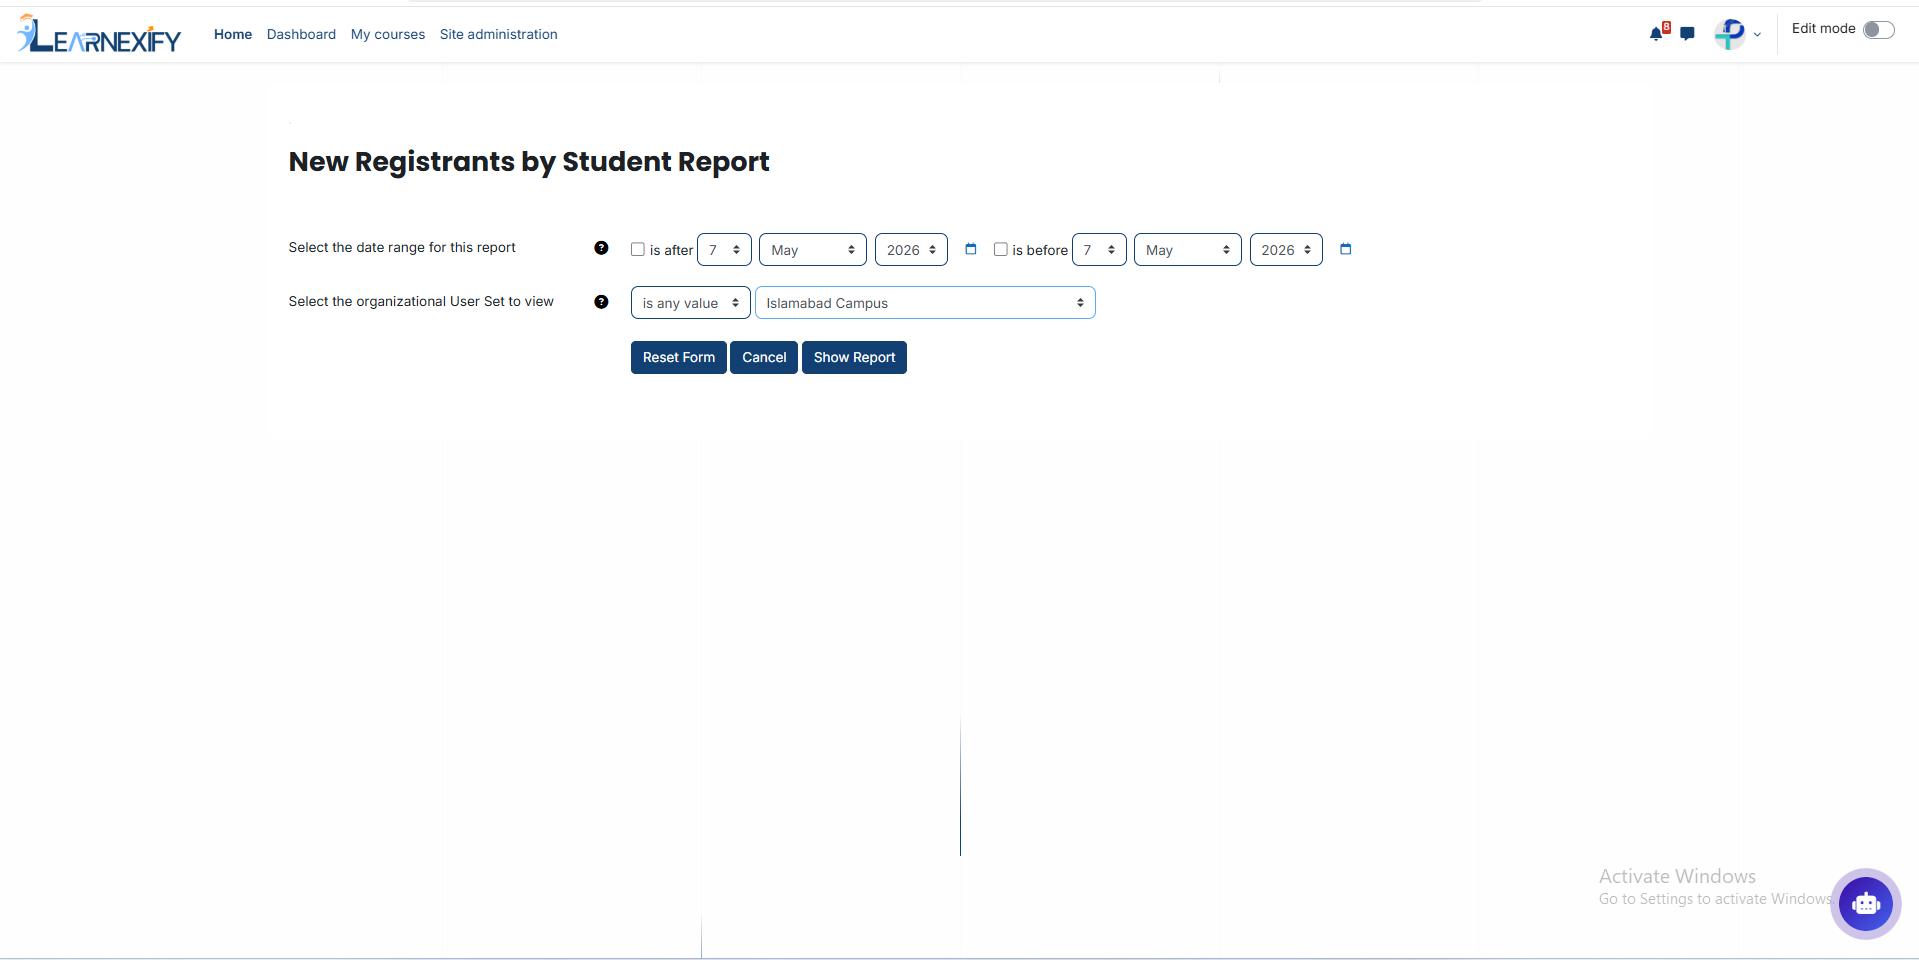1919x960 pixels.
Task: Go to Home in navigation
Action: point(233,34)
